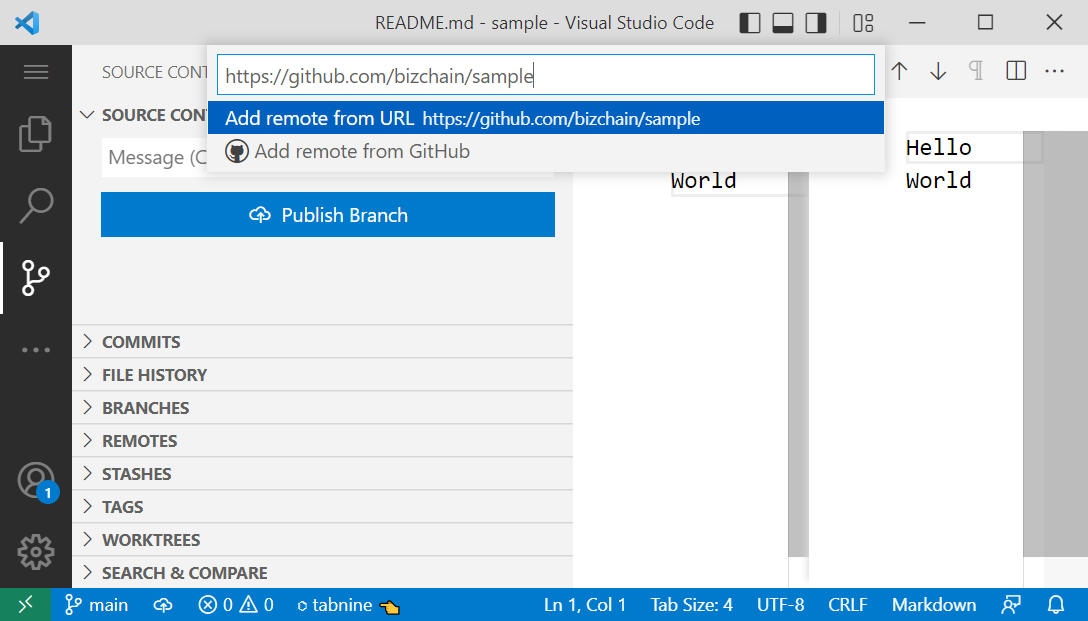
Task: Open notifications via the bell icon
Action: coord(1055,604)
